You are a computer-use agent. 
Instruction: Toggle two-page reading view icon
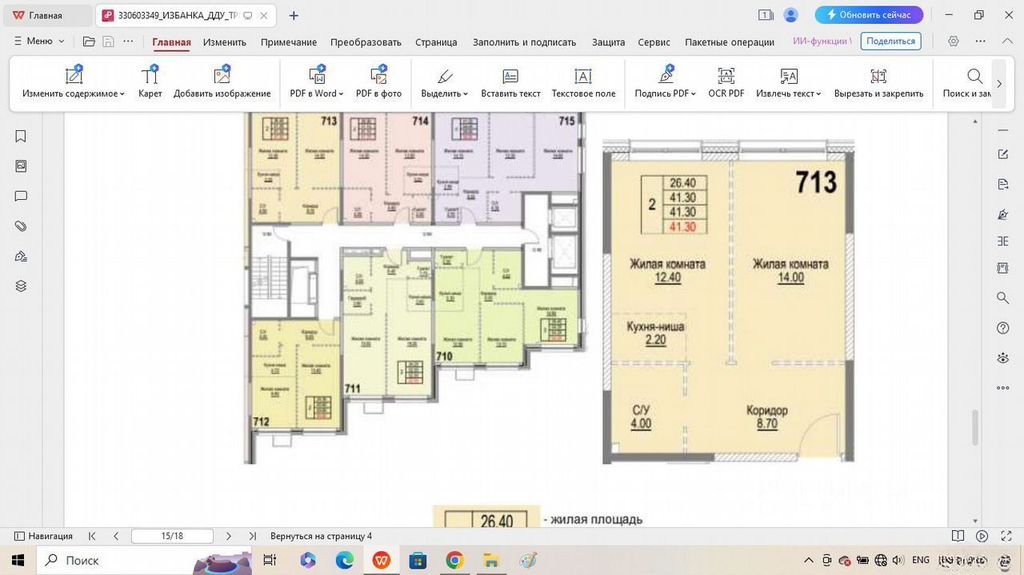tap(957, 536)
